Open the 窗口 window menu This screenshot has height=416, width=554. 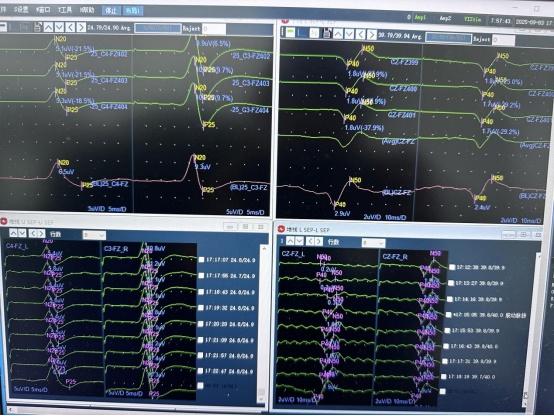43,10
